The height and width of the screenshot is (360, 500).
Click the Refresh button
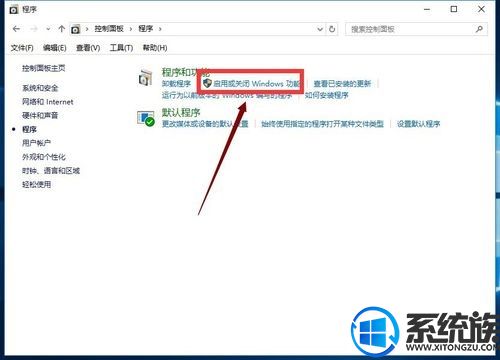[332, 29]
